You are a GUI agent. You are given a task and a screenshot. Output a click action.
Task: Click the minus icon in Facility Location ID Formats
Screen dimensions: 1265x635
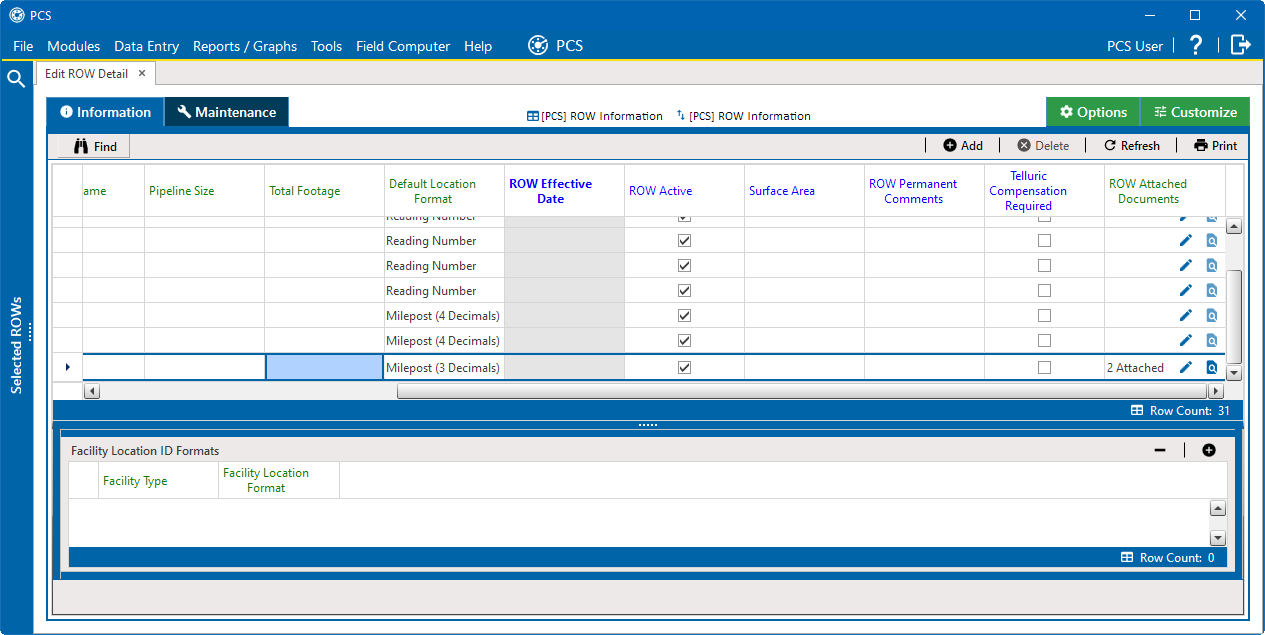coord(1160,450)
